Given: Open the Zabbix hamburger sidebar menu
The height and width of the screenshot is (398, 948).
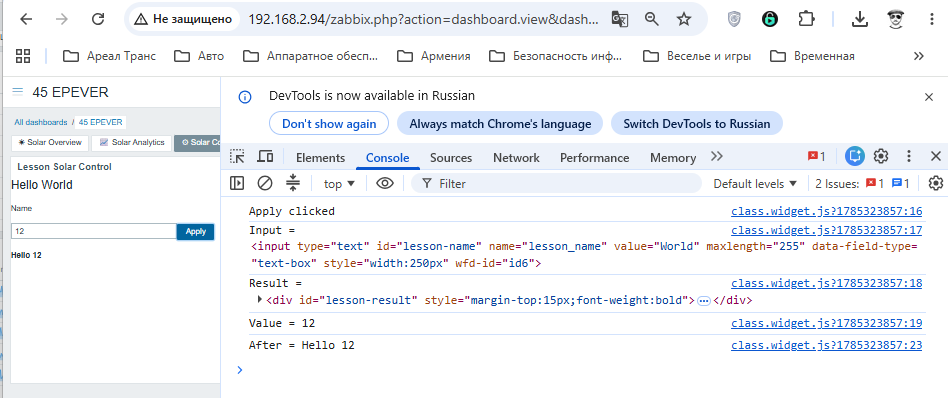Looking at the screenshot, I should (18, 92).
